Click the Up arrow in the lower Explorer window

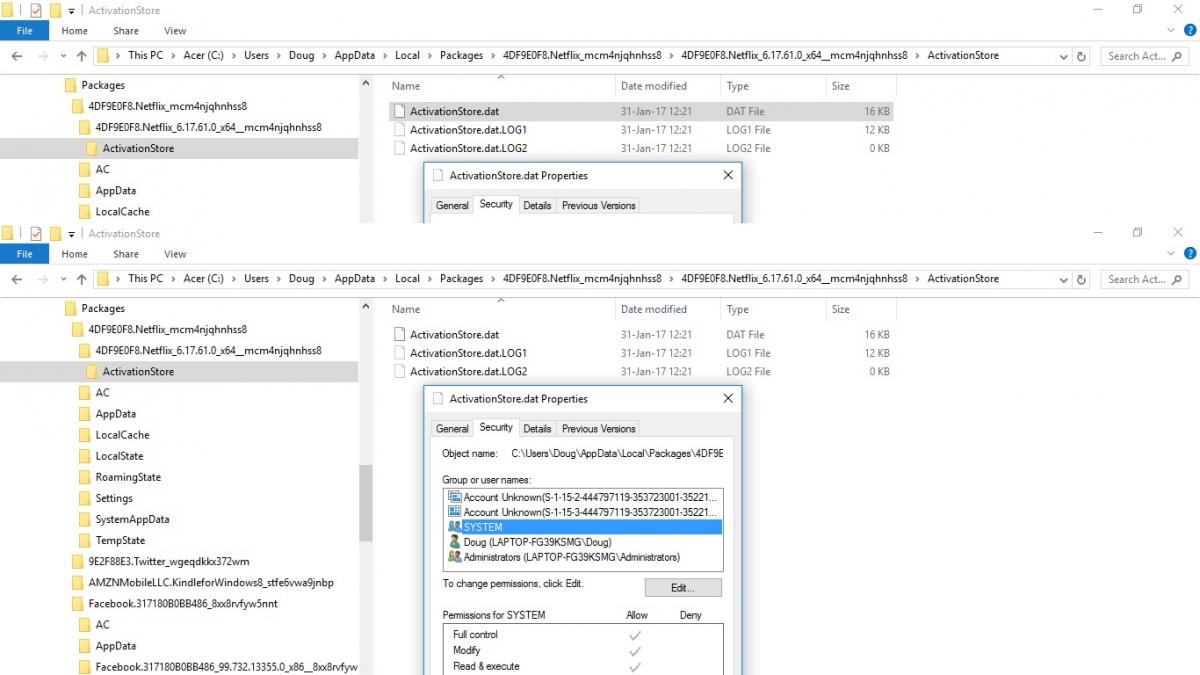coord(80,279)
